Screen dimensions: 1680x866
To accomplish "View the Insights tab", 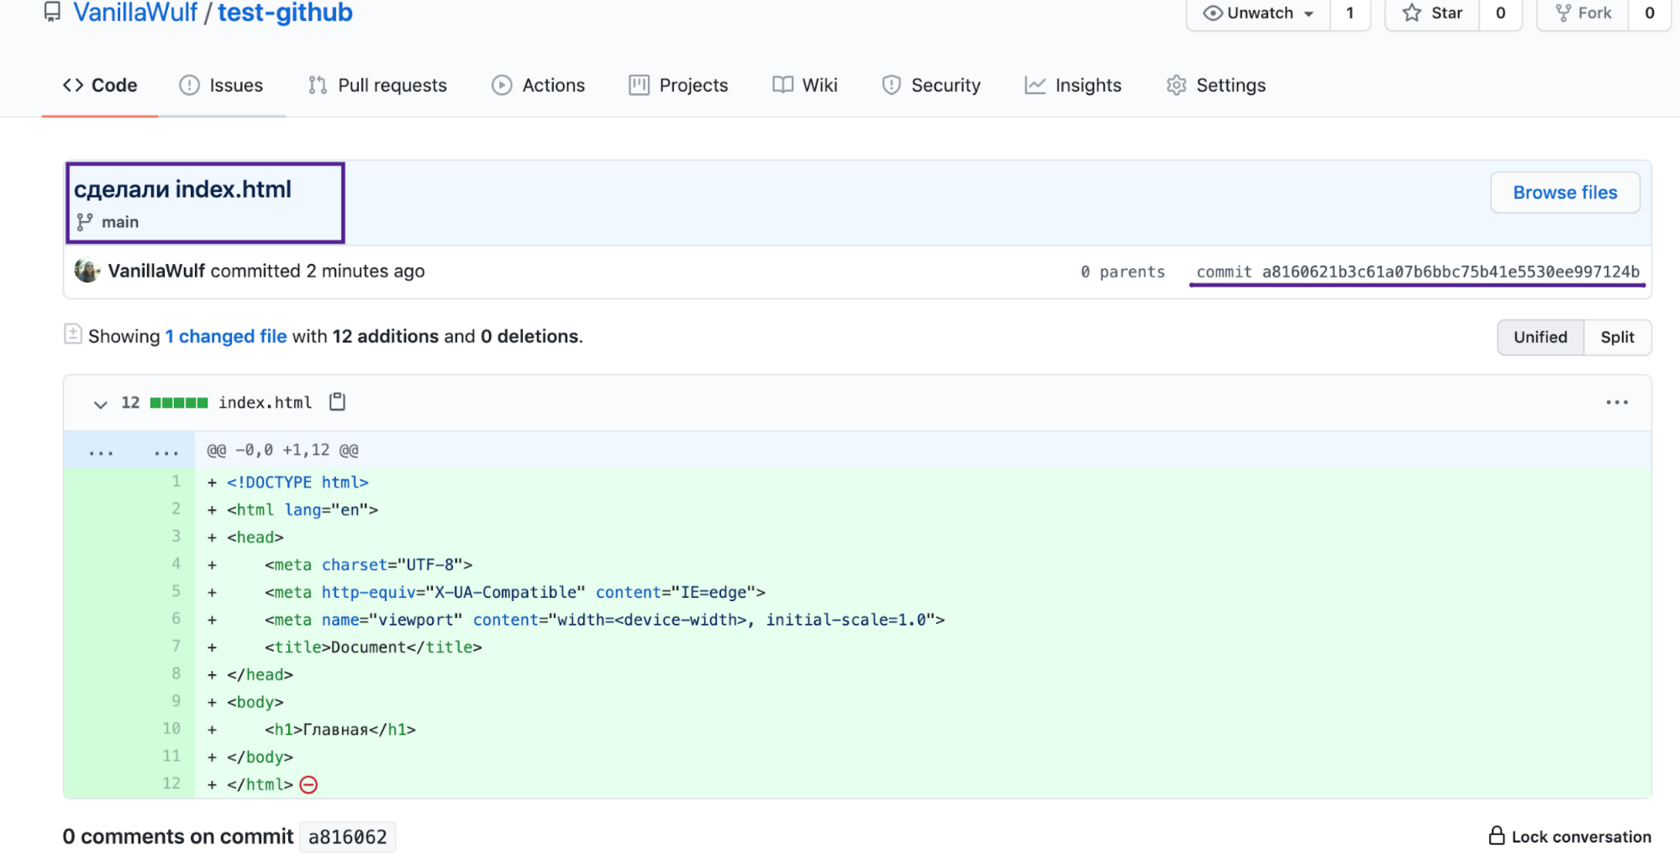I will click(x=1073, y=85).
